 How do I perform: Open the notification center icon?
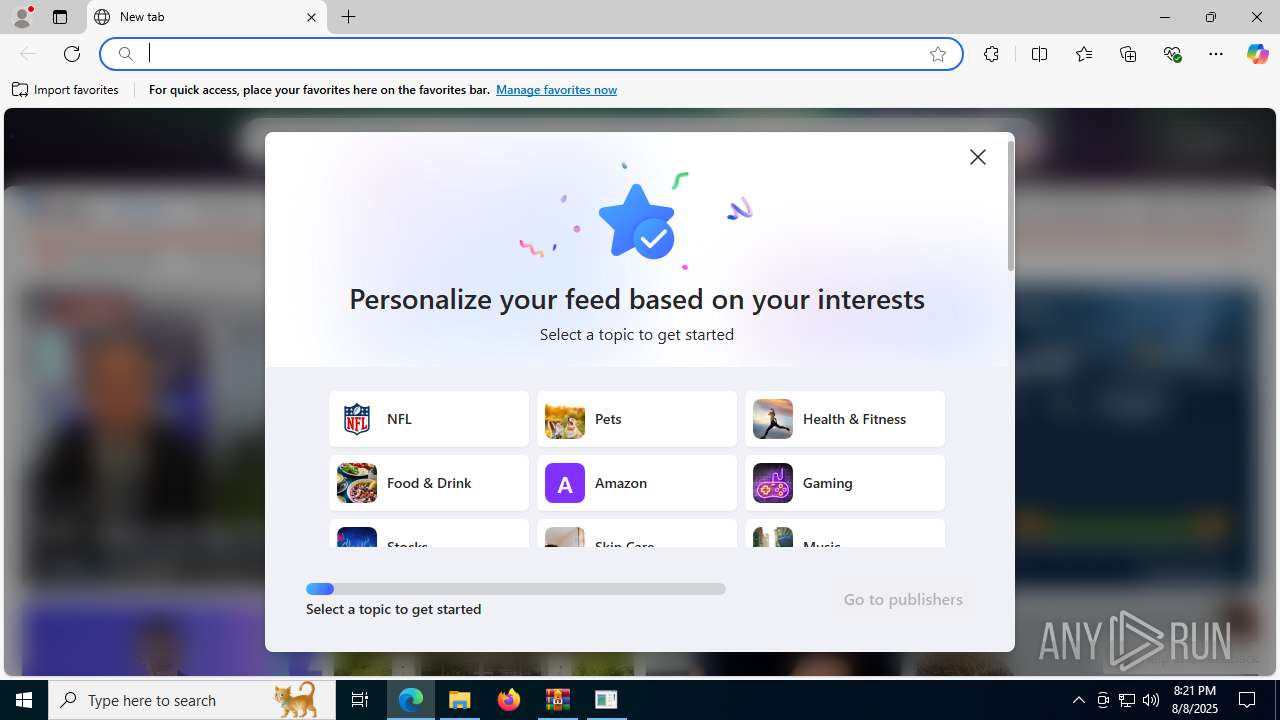(x=1247, y=700)
